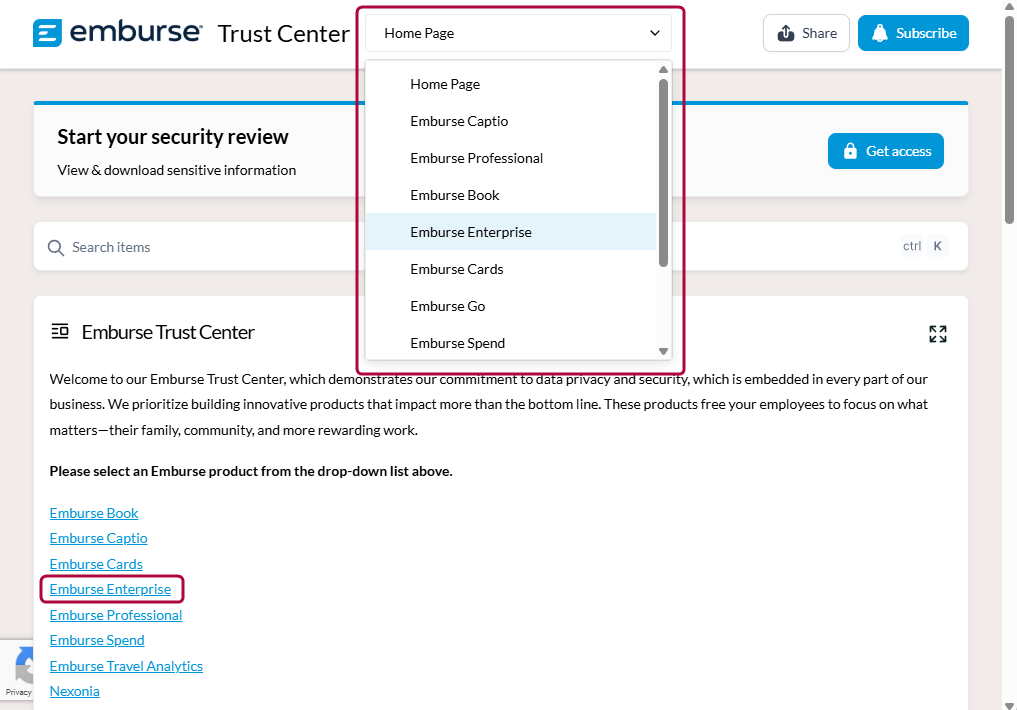The height and width of the screenshot is (710, 1017).
Task: Select Emburse Enterprise from dropdown list
Action: pos(470,232)
